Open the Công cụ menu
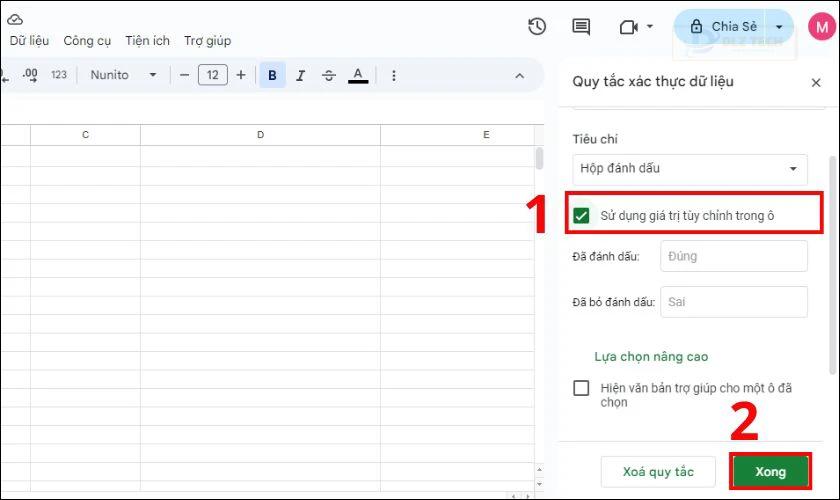The width and height of the screenshot is (840, 500). tap(87, 41)
